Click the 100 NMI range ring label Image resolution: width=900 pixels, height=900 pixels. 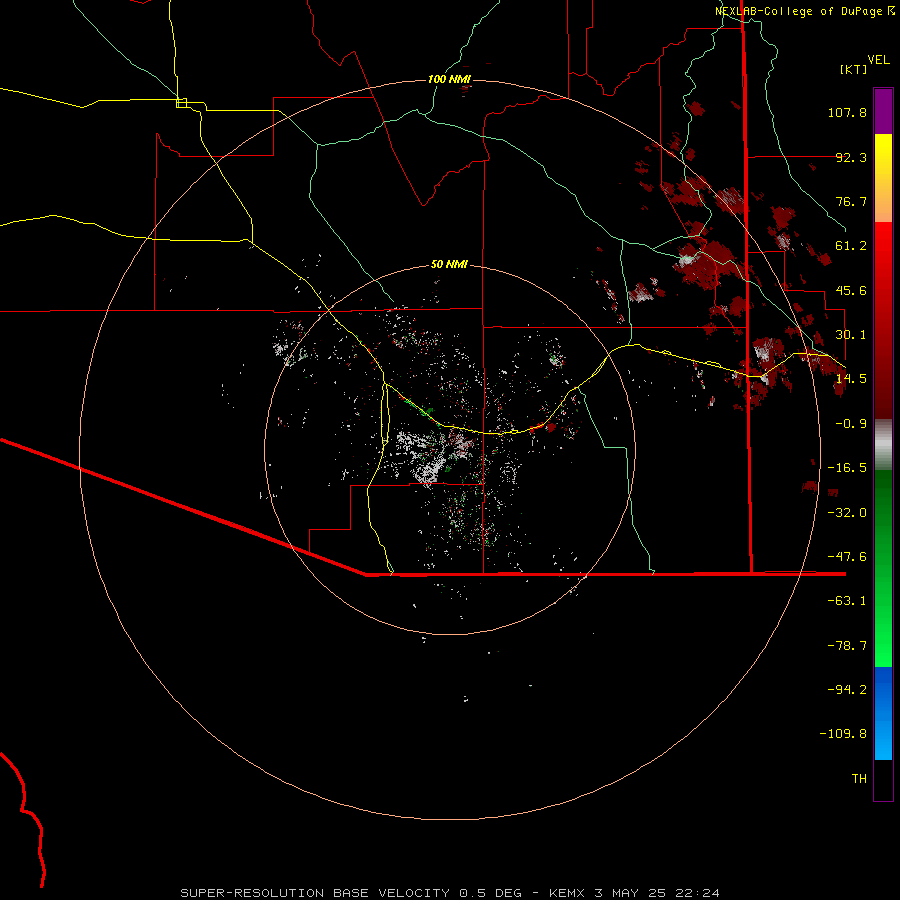click(x=449, y=79)
